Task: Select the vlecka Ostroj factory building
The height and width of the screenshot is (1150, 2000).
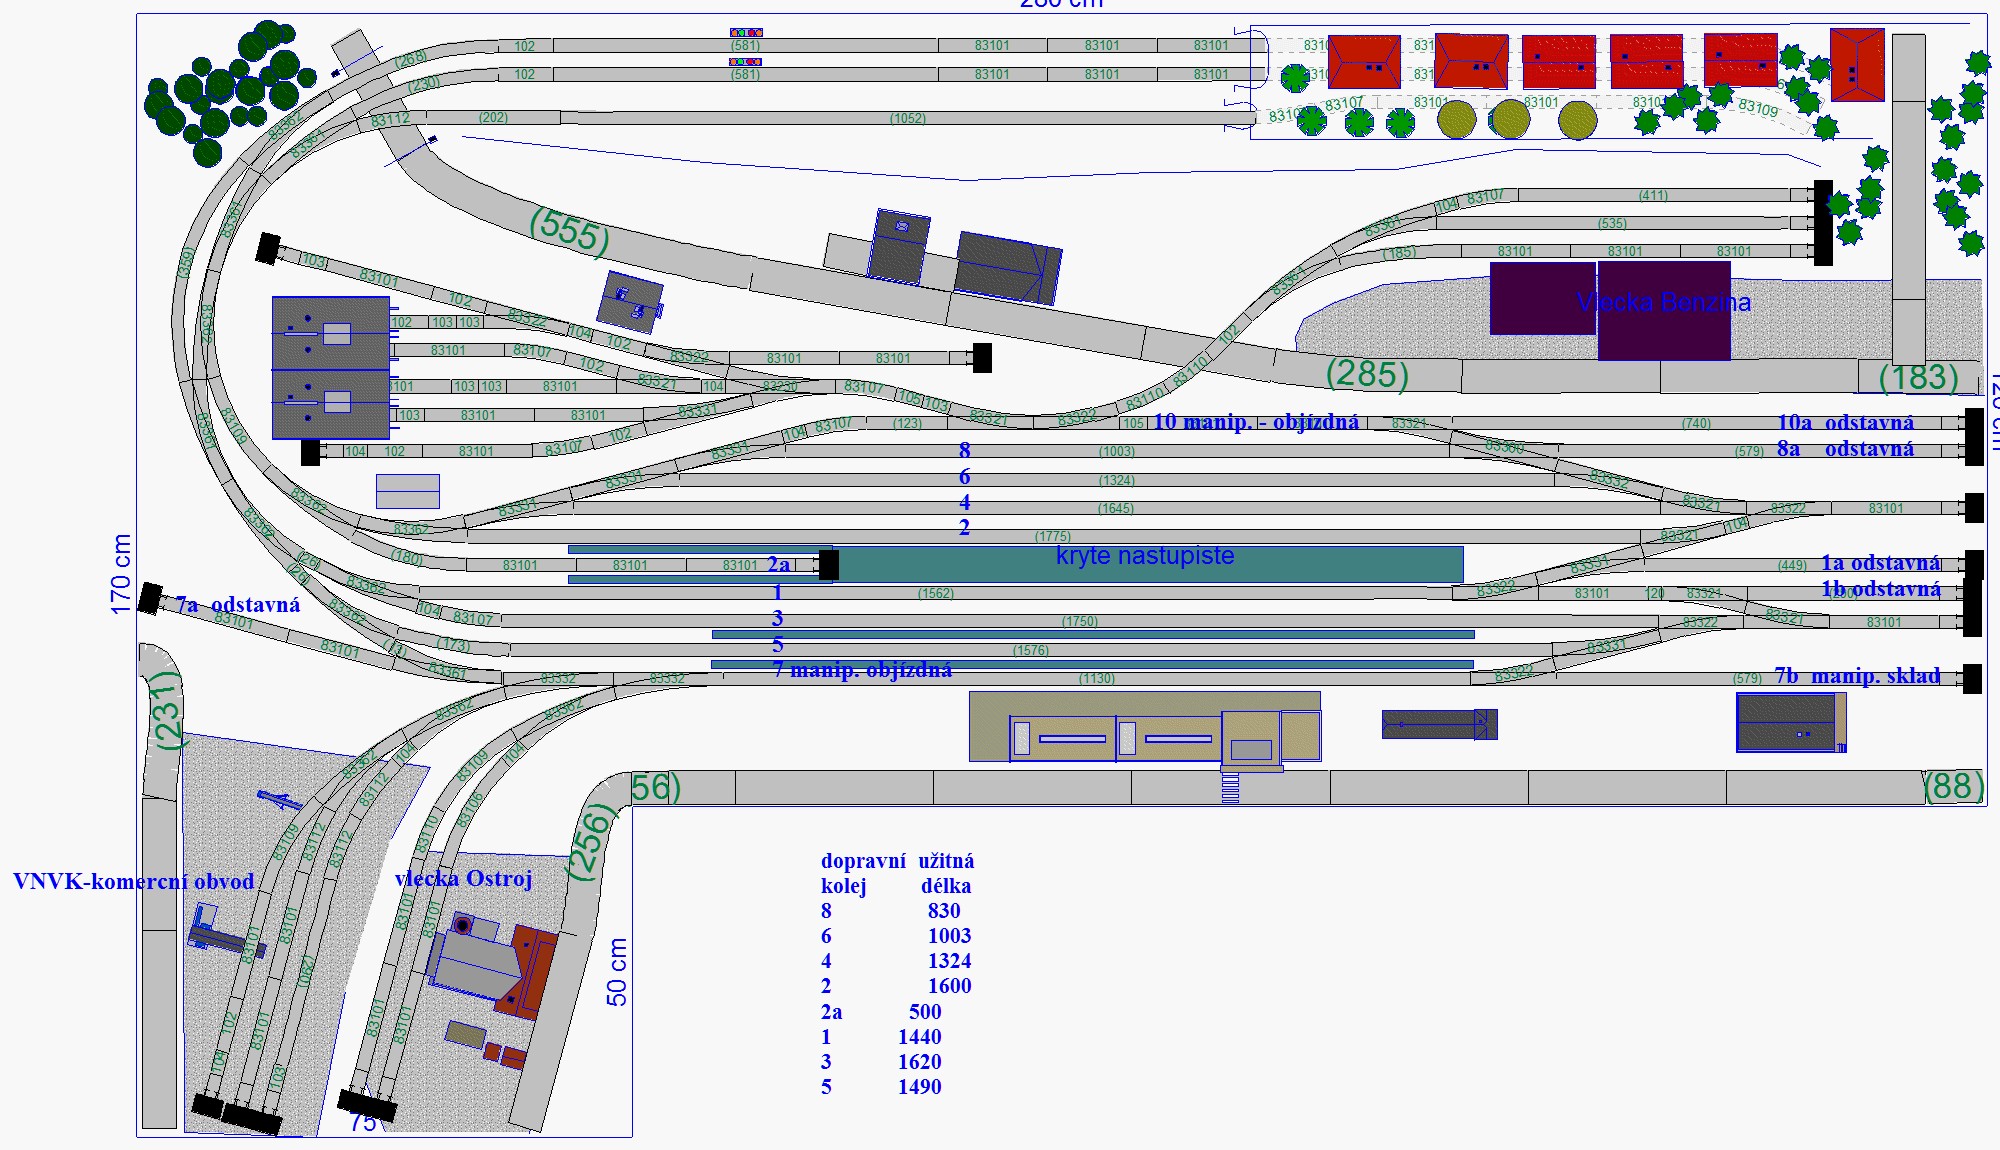Action: [x=485, y=965]
